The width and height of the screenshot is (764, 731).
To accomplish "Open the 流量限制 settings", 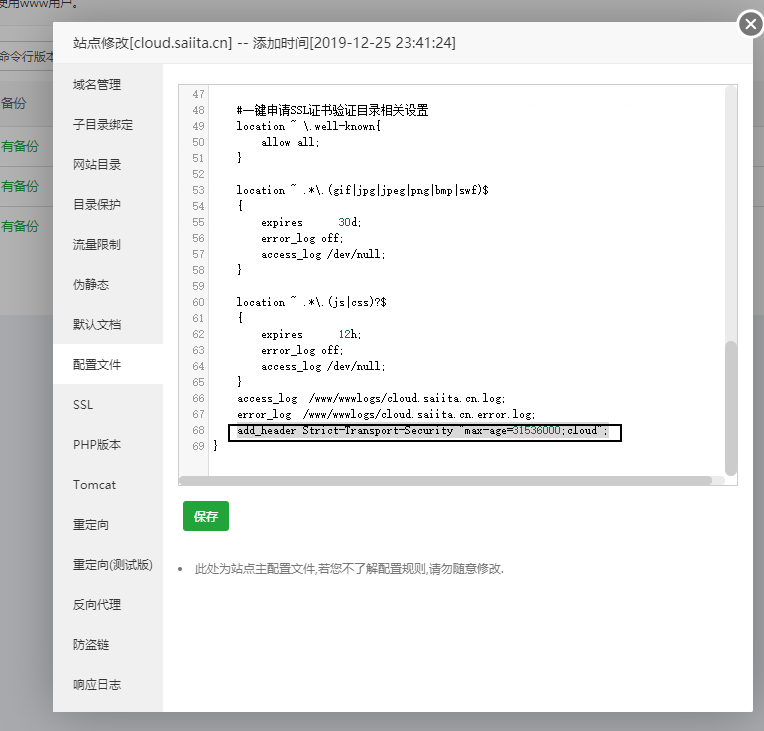I will 96,245.
